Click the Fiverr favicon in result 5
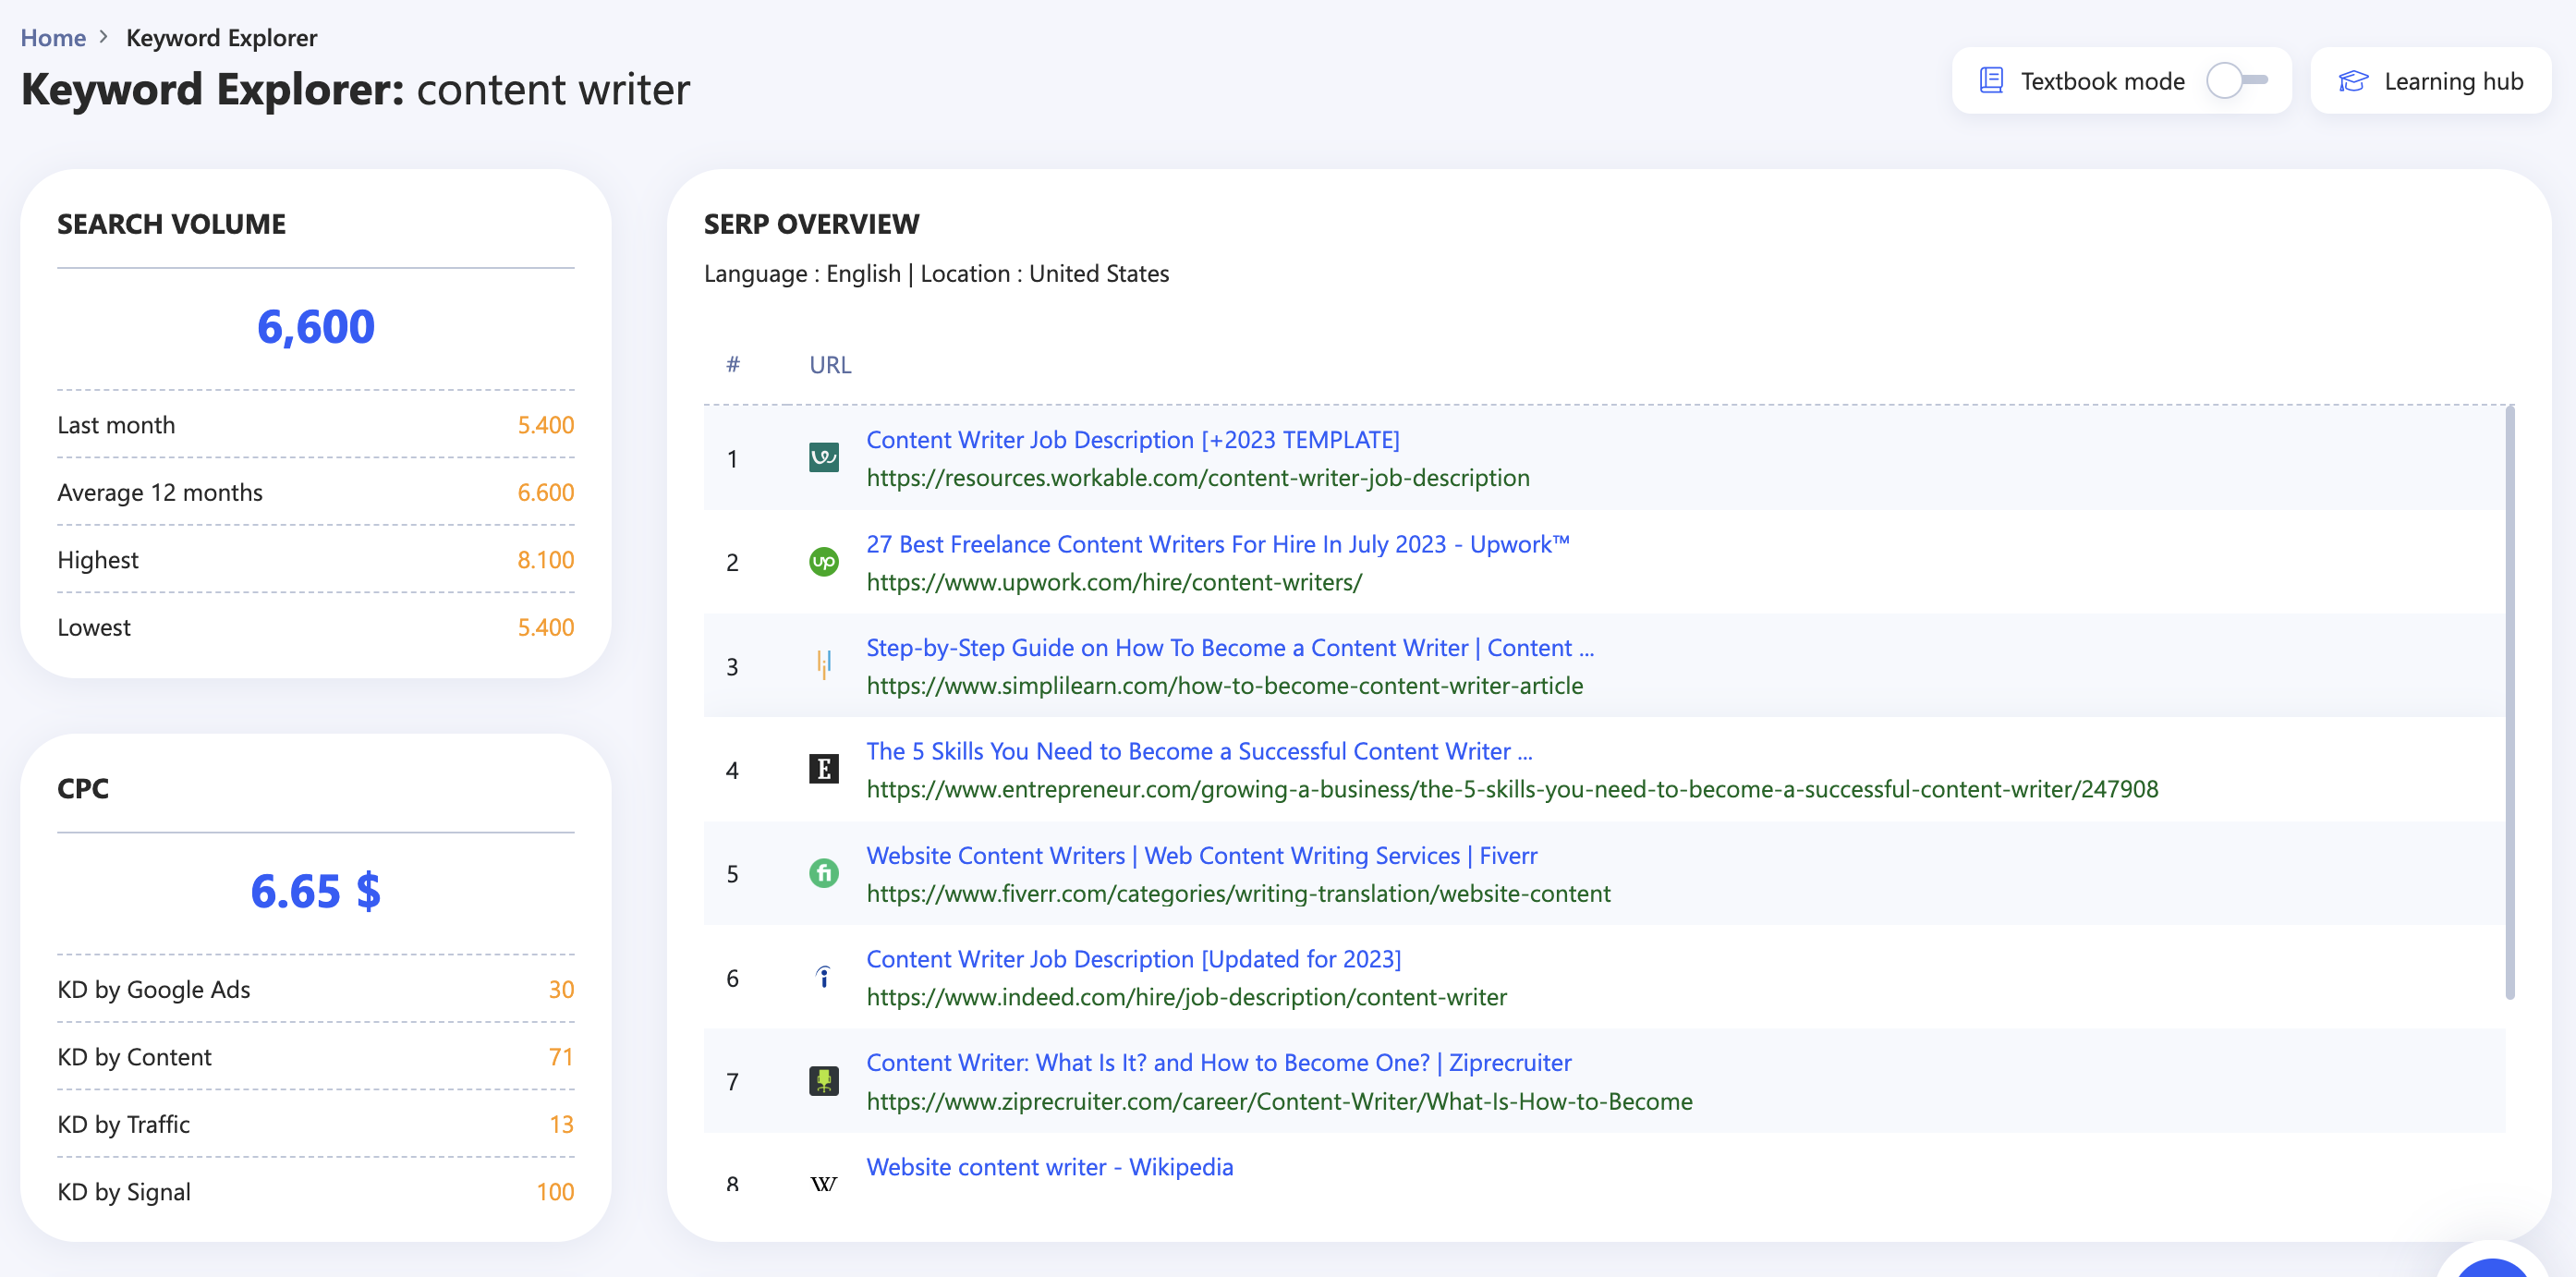This screenshot has width=2576, height=1277. [x=823, y=873]
